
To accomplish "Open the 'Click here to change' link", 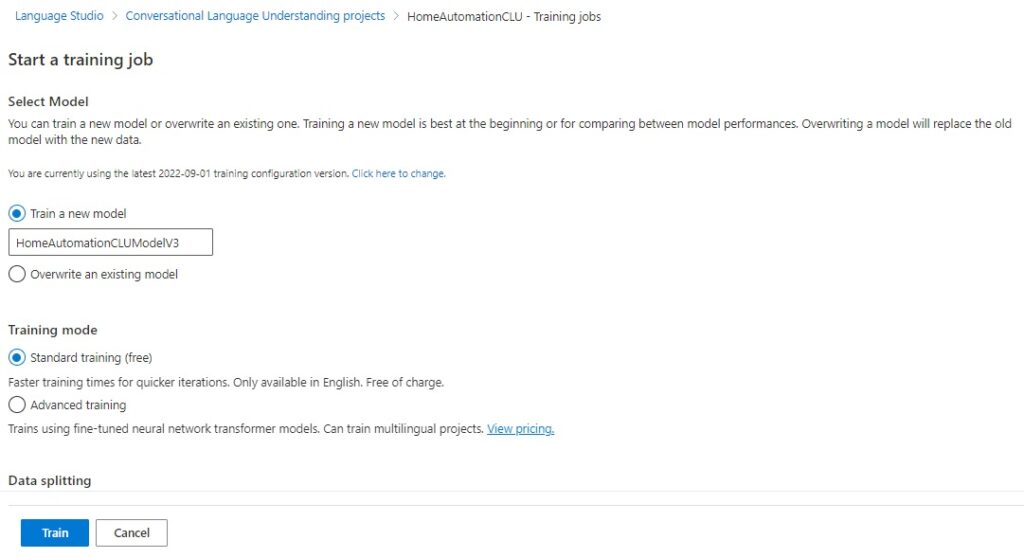I will (398, 174).
